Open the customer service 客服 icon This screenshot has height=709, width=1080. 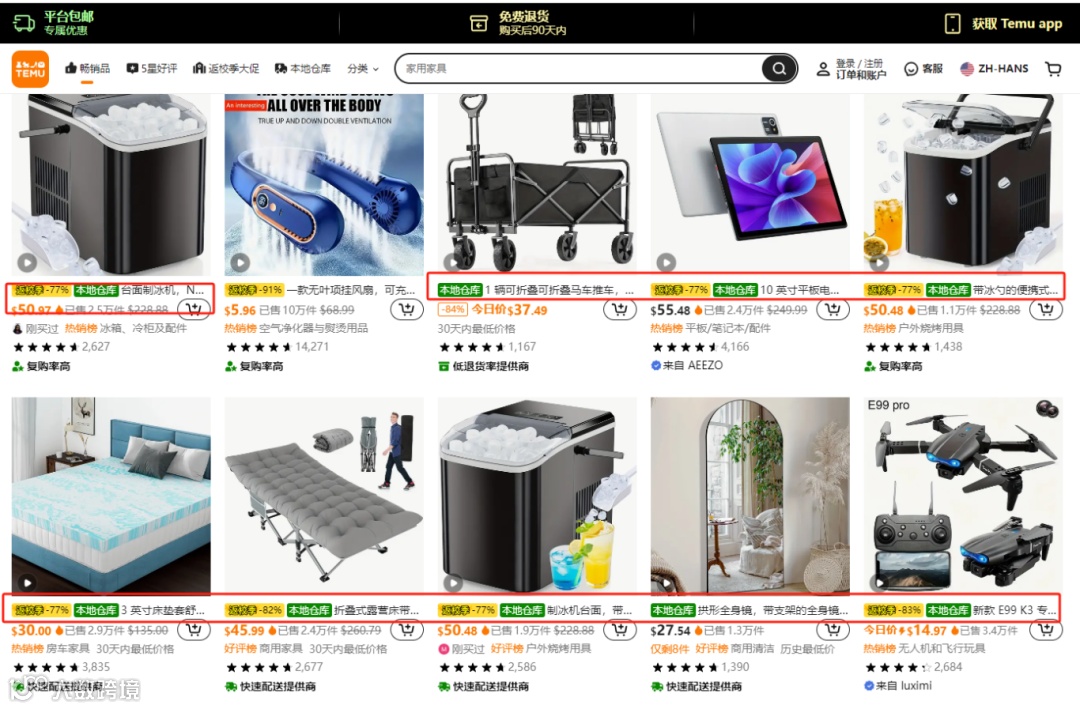[x=923, y=69]
